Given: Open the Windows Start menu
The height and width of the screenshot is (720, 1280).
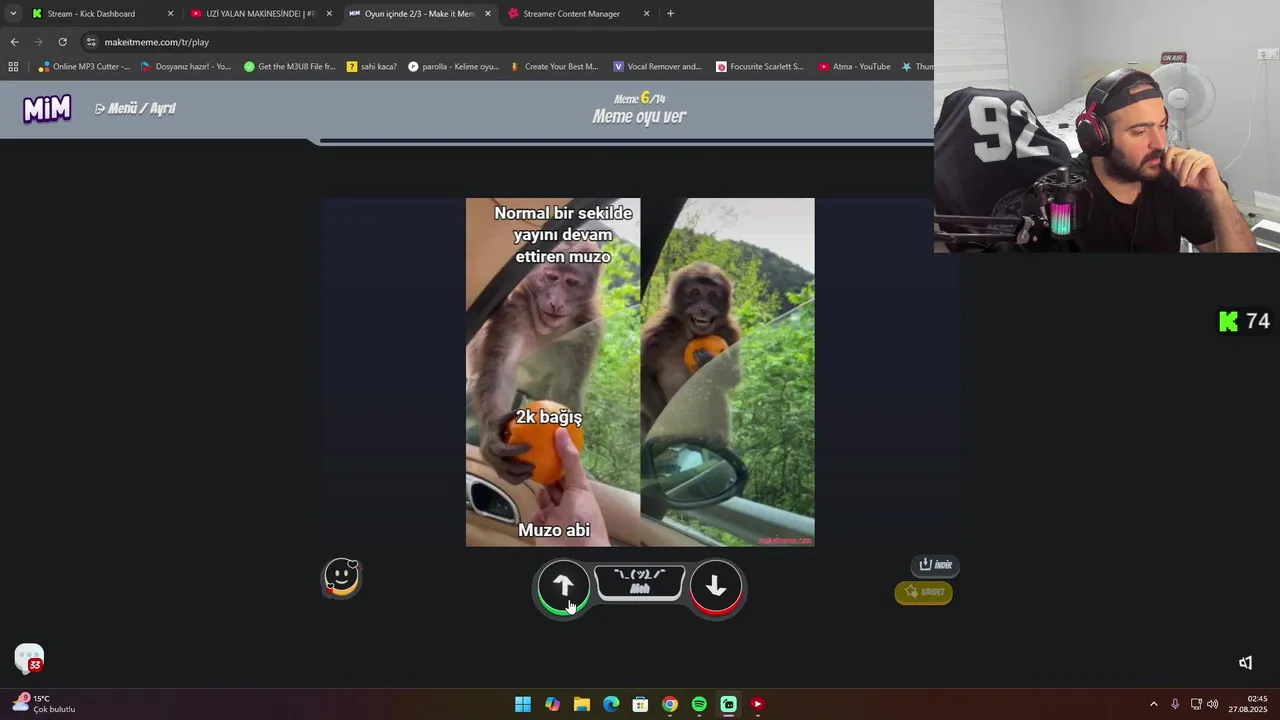Looking at the screenshot, I should pos(523,704).
